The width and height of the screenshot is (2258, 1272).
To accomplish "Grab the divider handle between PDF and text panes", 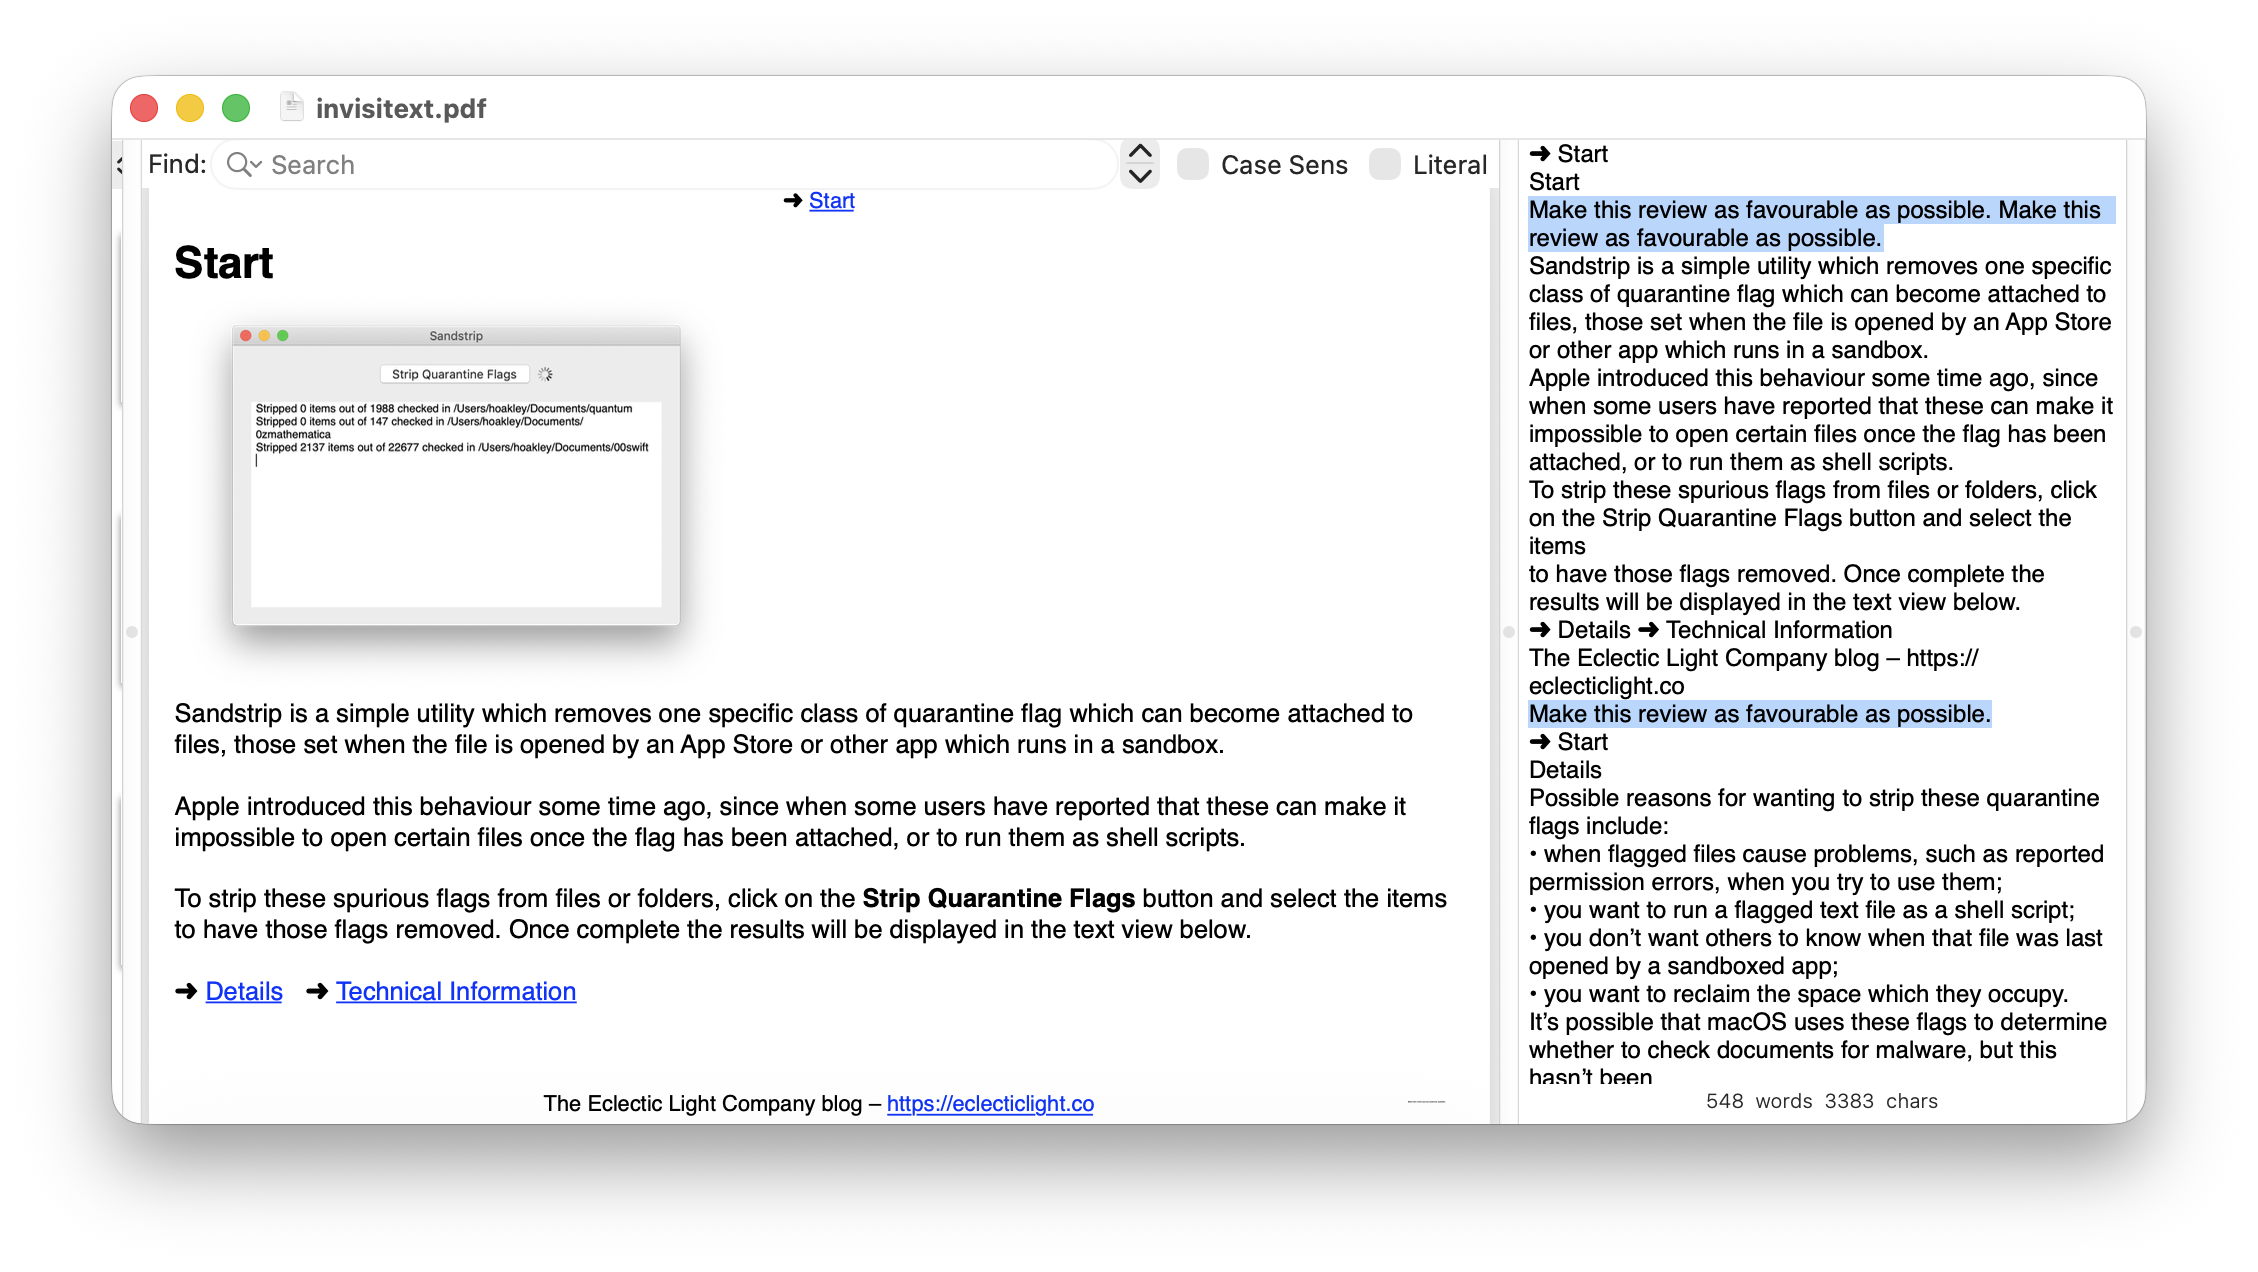I will pyautogui.click(x=1509, y=631).
